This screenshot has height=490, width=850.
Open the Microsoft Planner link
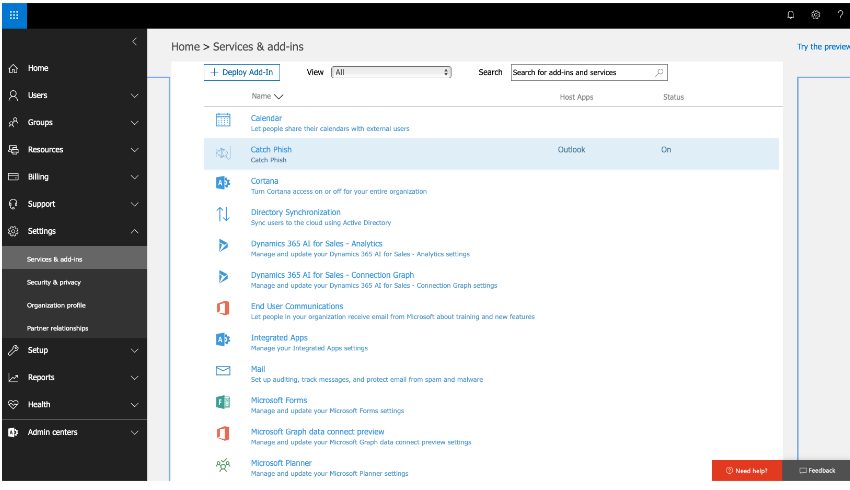point(281,463)
